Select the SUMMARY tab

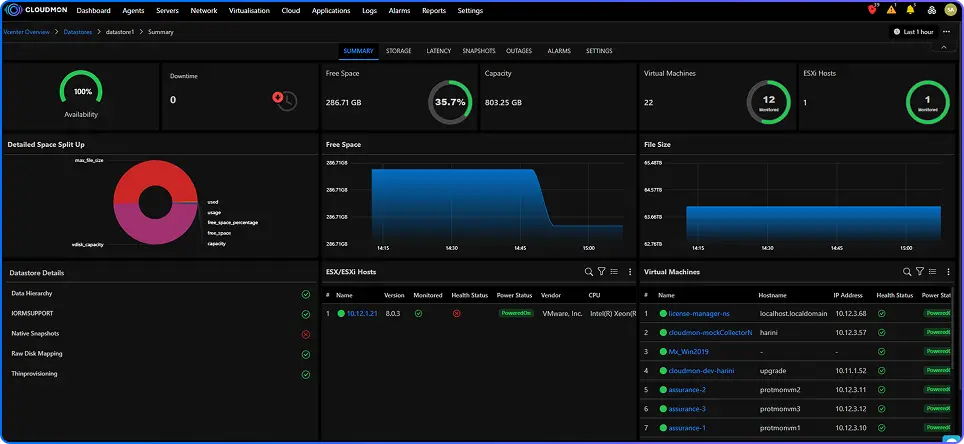[358, 51]
